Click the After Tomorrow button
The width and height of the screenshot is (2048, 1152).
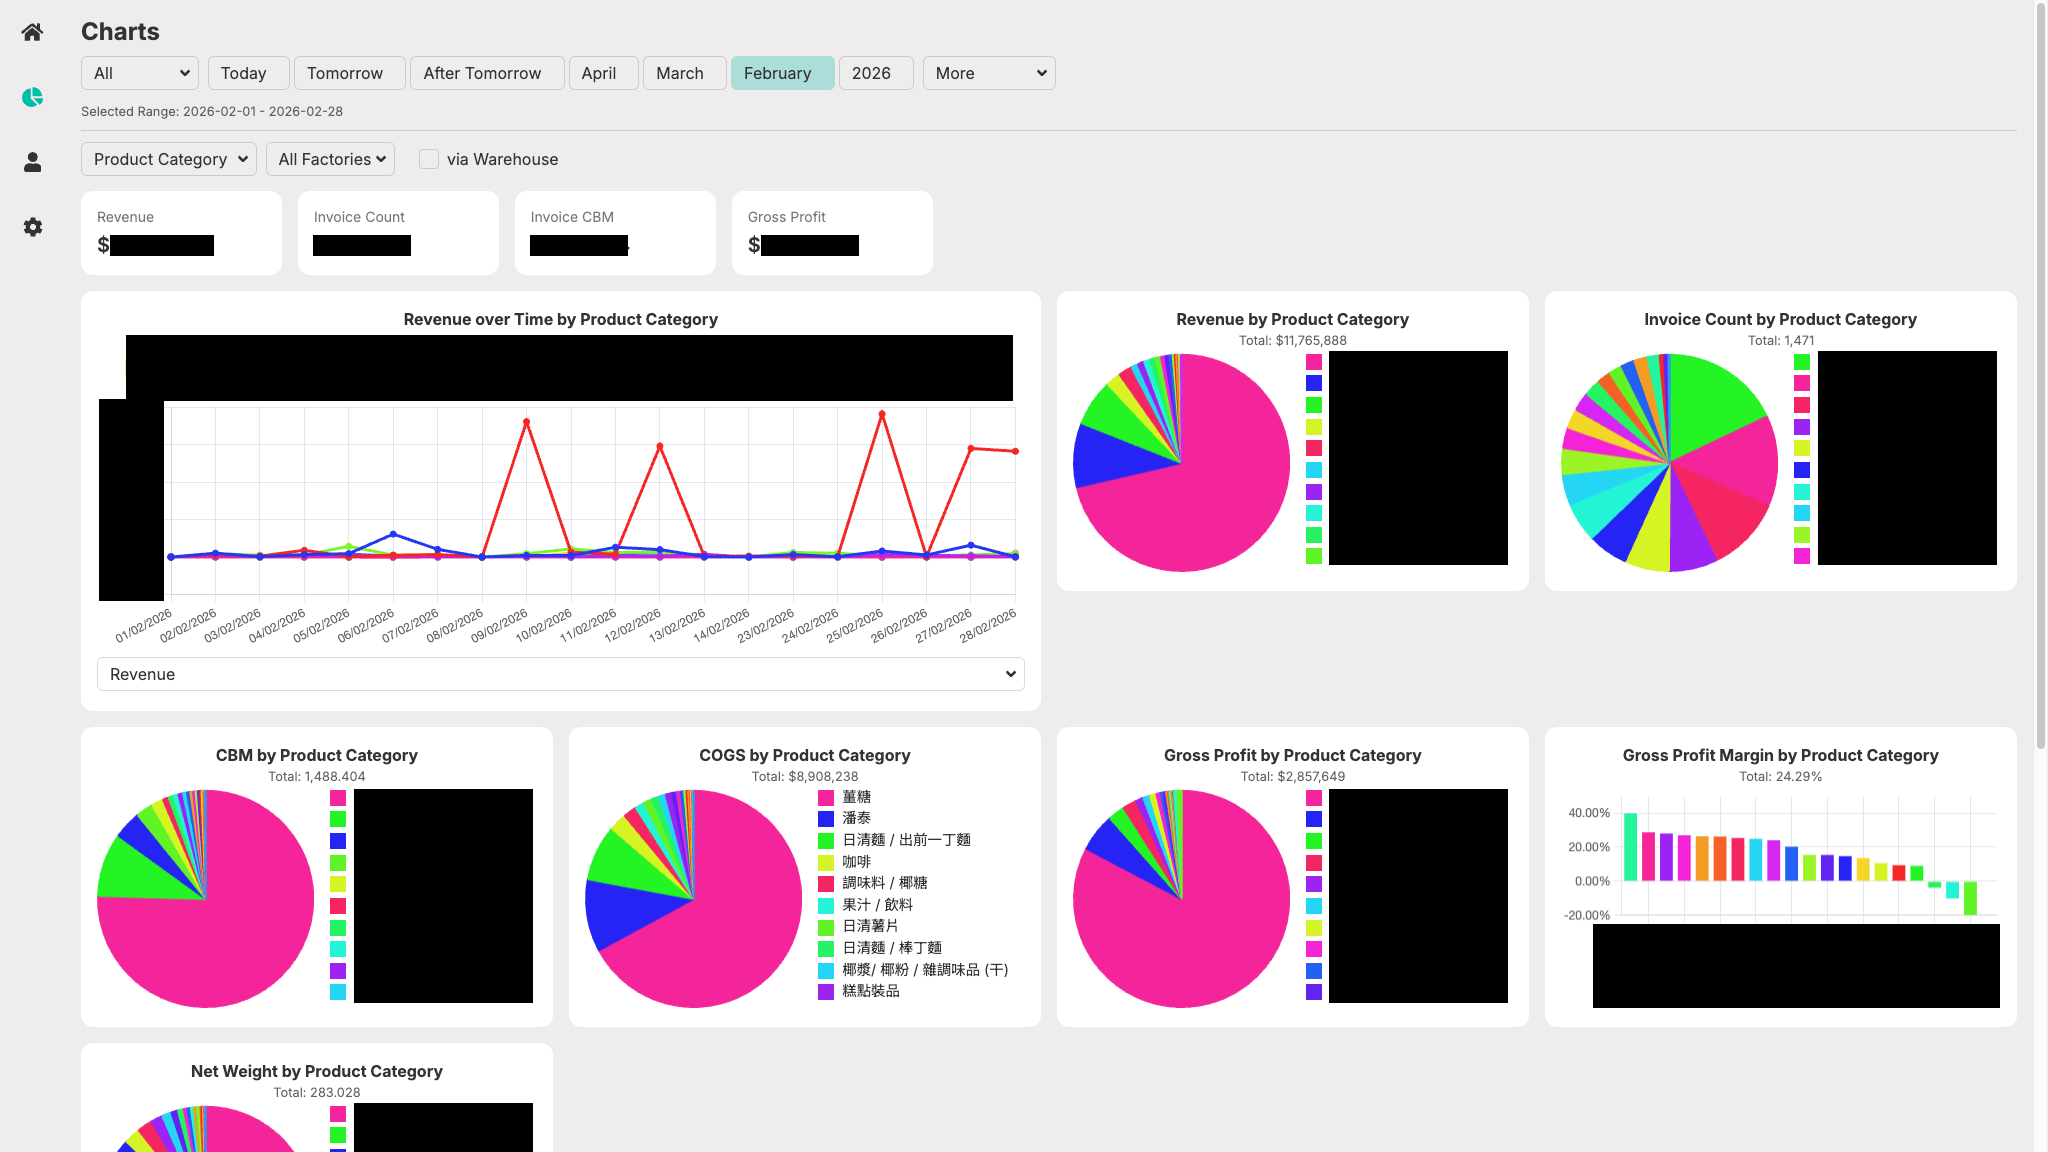pos(487,73)
